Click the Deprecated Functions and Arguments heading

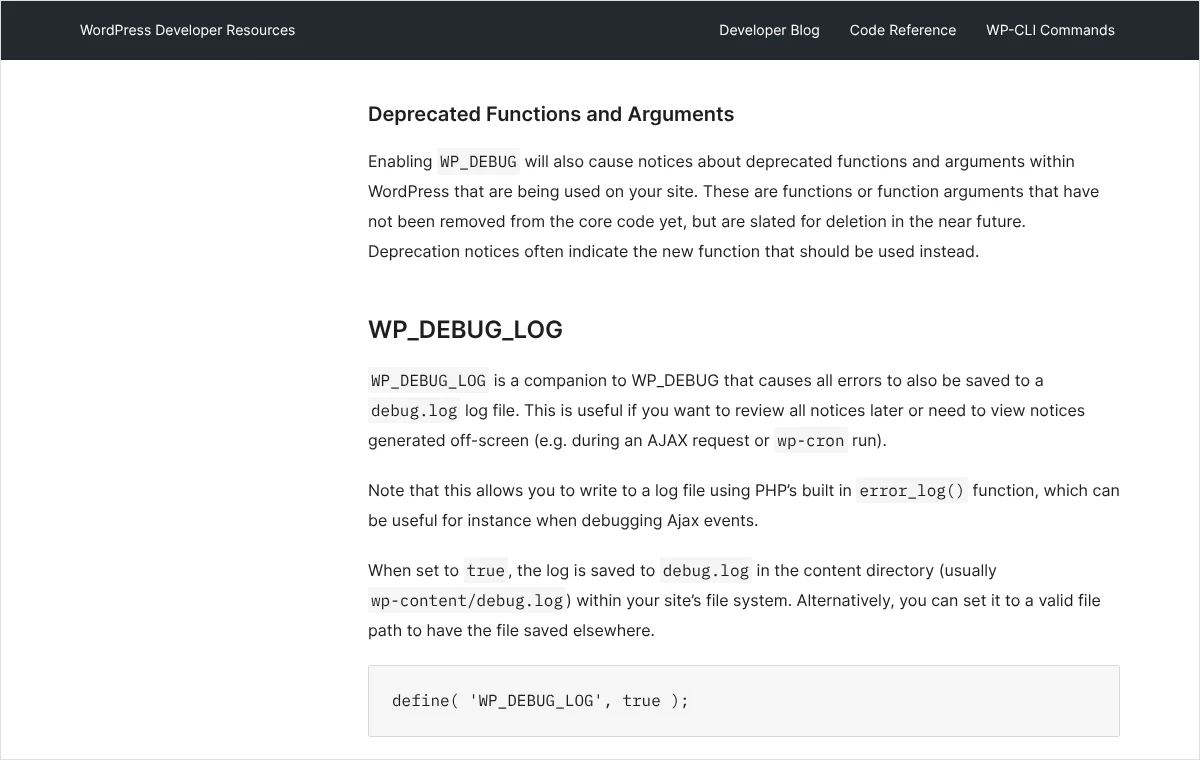[x=551, y=114]
